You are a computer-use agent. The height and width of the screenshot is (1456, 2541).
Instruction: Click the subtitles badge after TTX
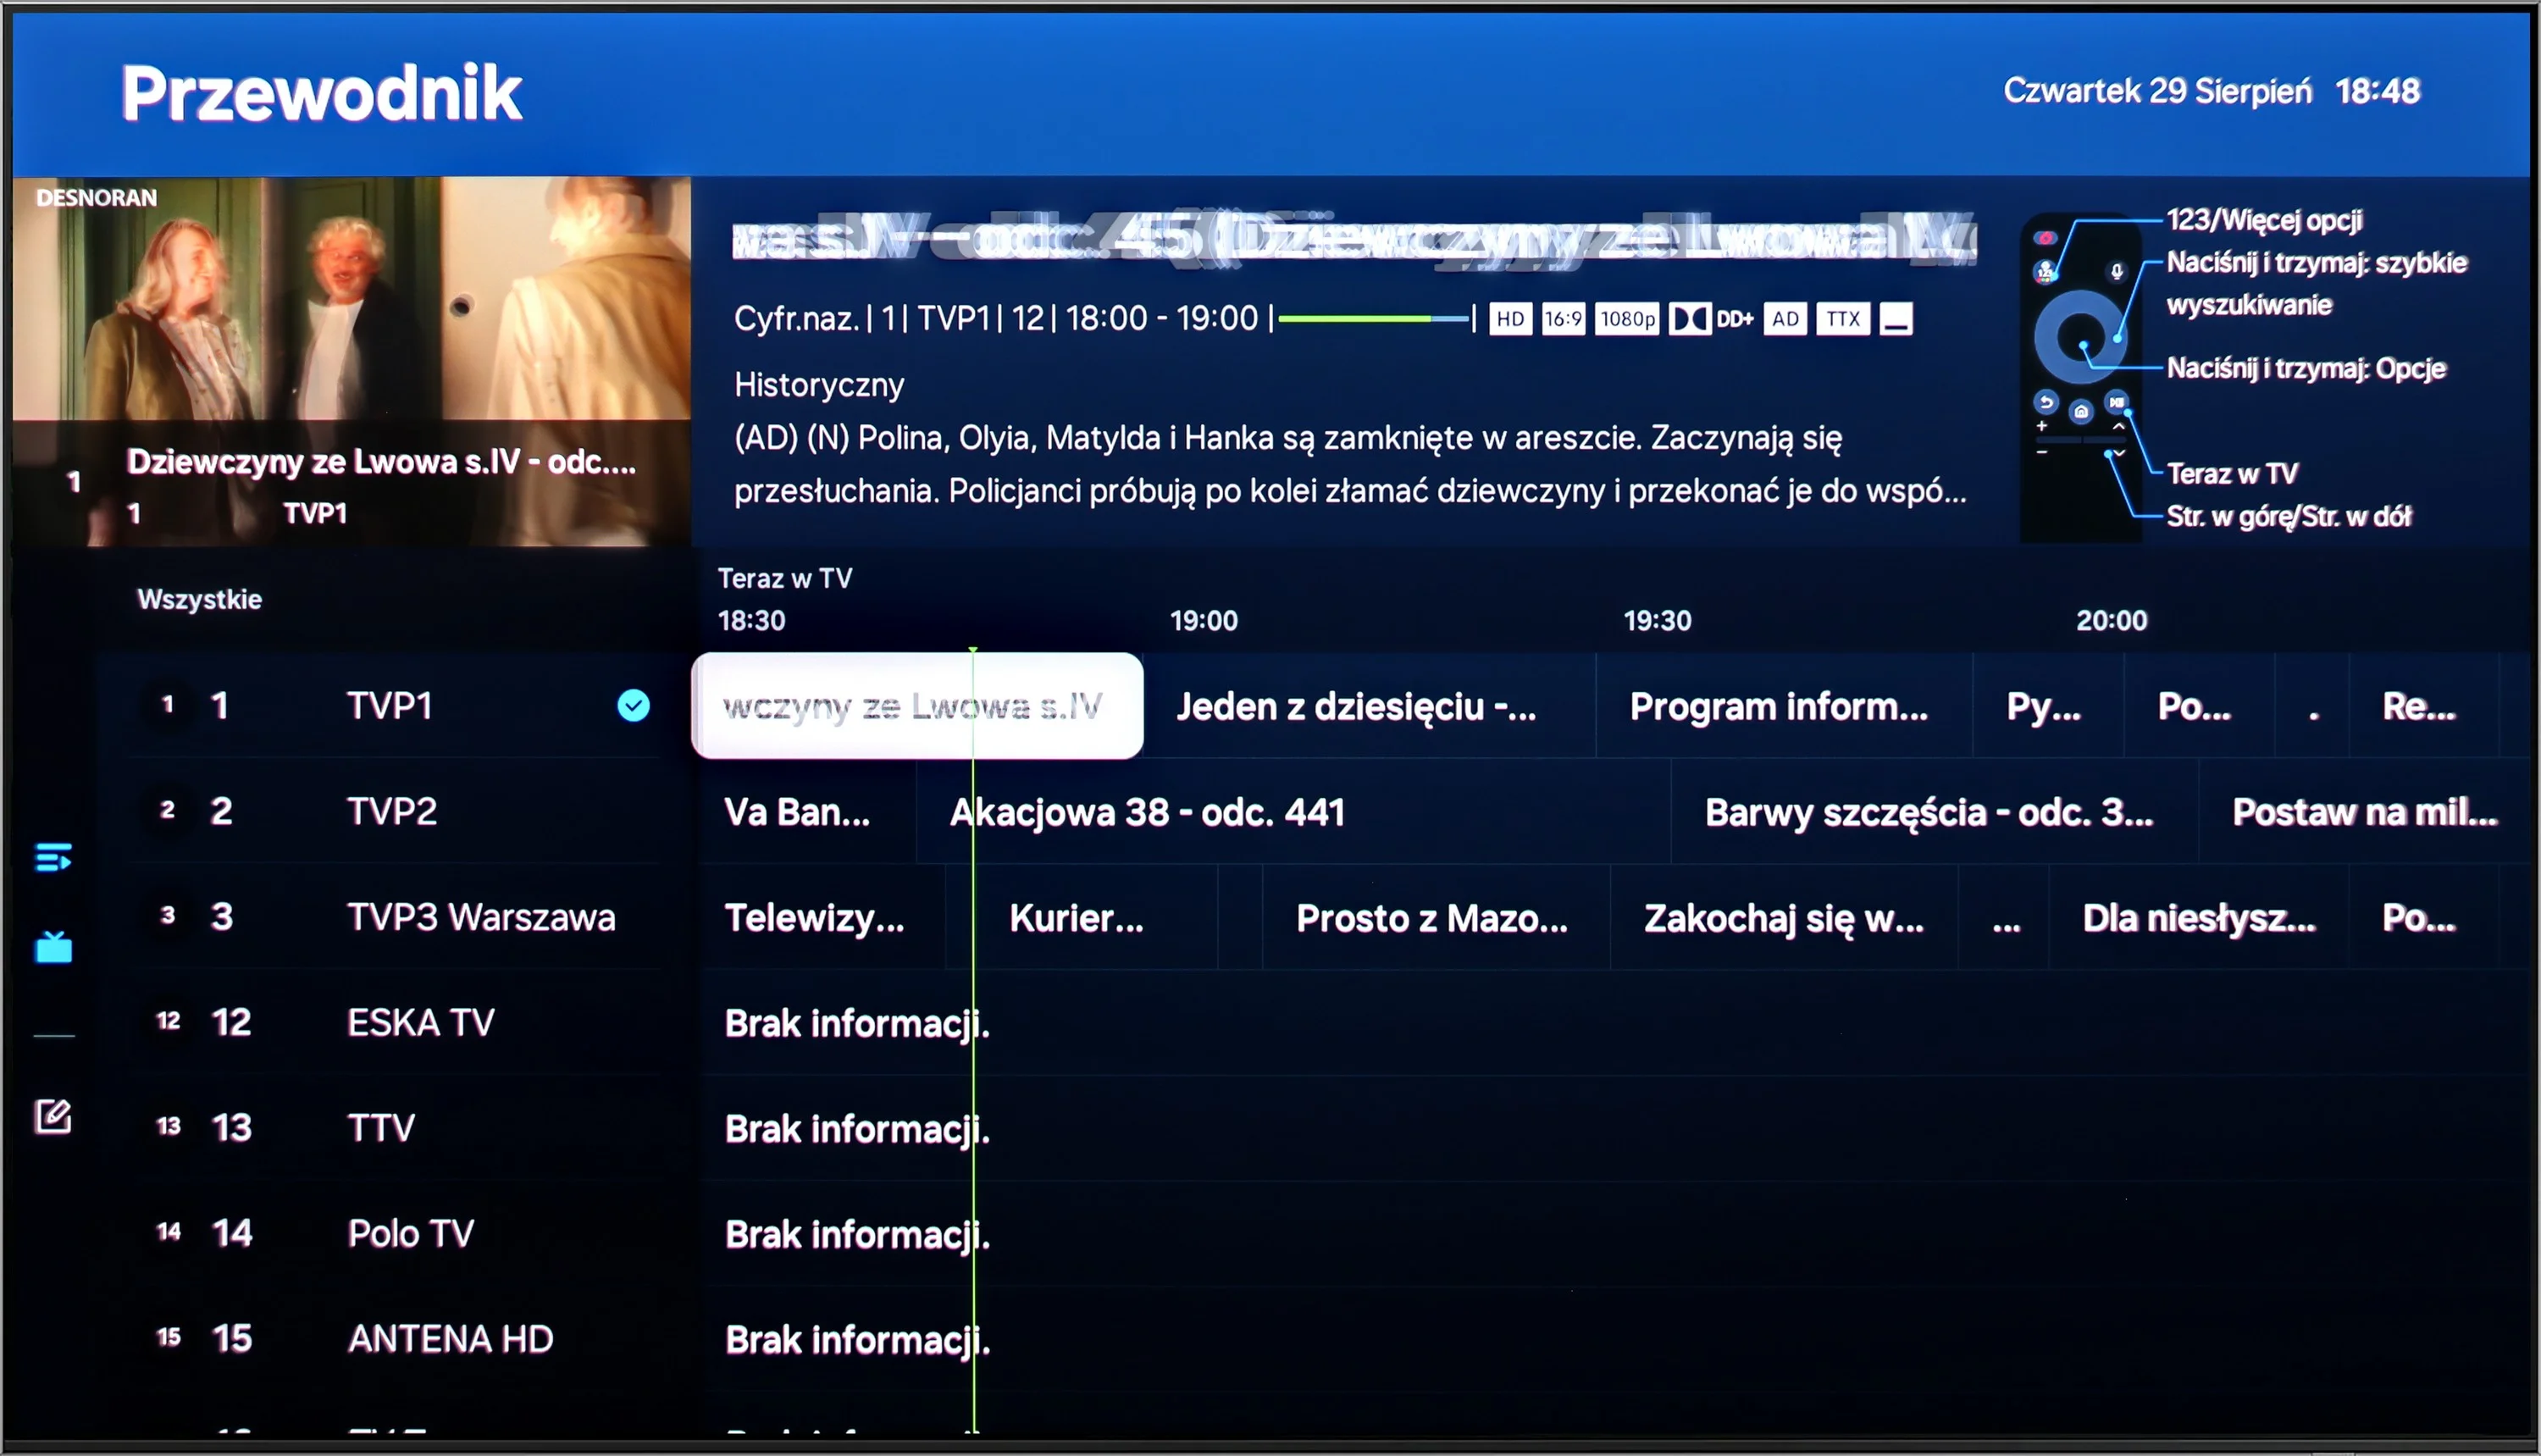tap(1896, 319)
